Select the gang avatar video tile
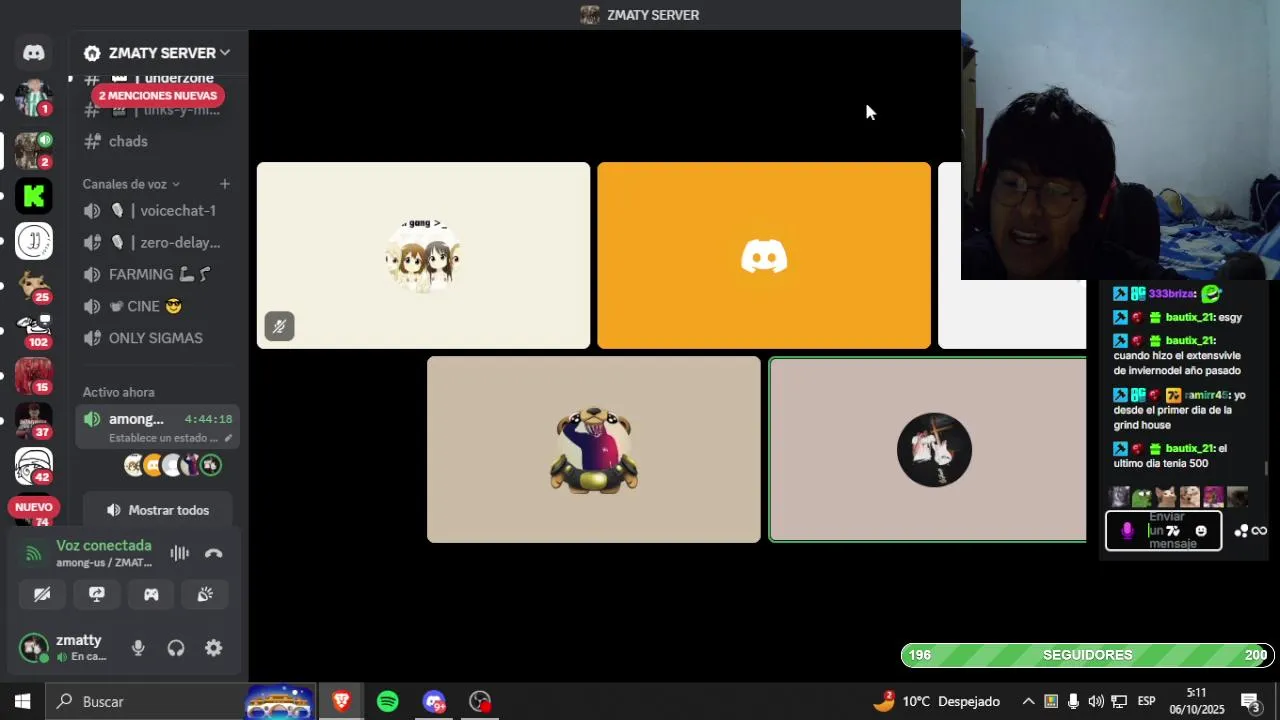 point(423,255)
